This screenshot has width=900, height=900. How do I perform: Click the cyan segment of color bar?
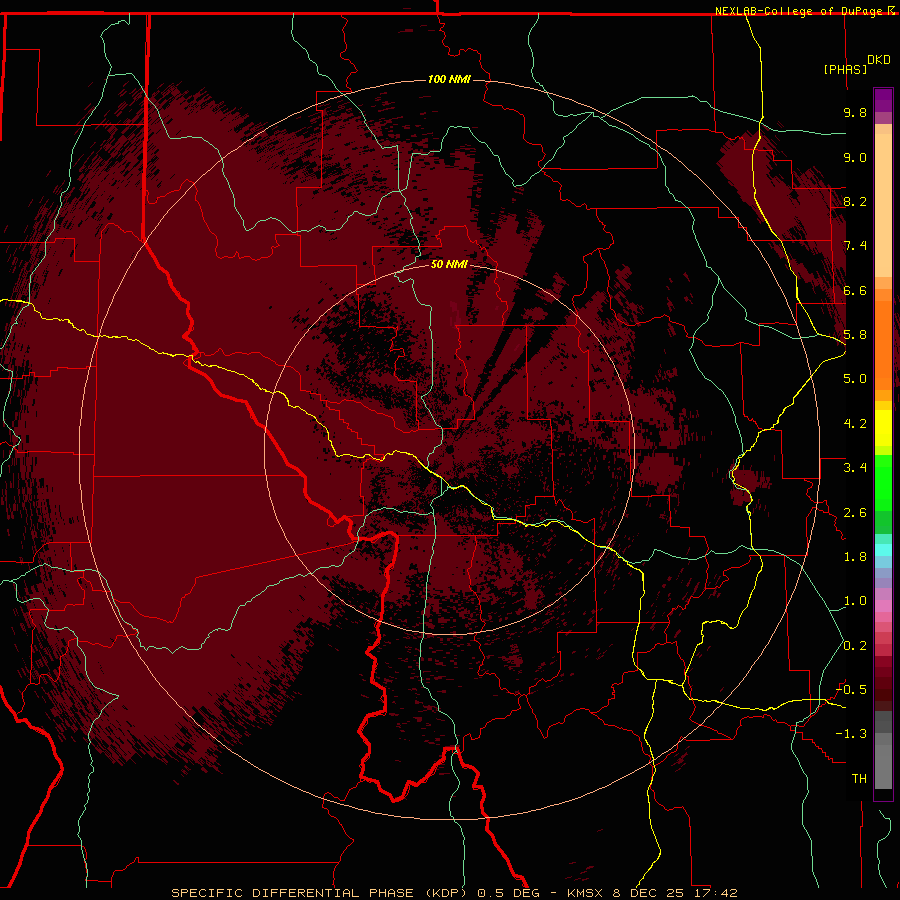[883, 550]
